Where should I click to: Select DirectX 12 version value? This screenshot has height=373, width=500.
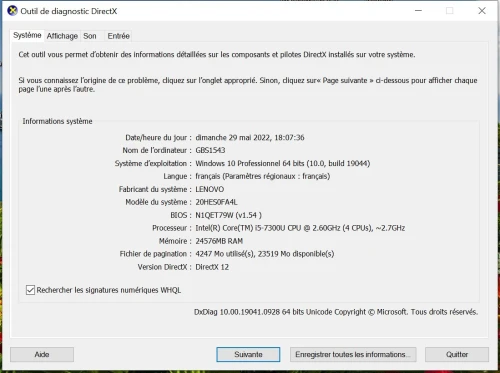(x=212, y=267)
